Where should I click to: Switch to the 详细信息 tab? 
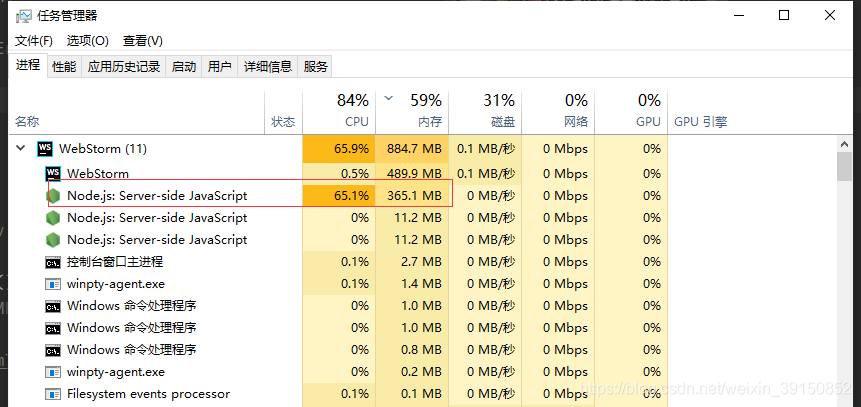(268, 67)
